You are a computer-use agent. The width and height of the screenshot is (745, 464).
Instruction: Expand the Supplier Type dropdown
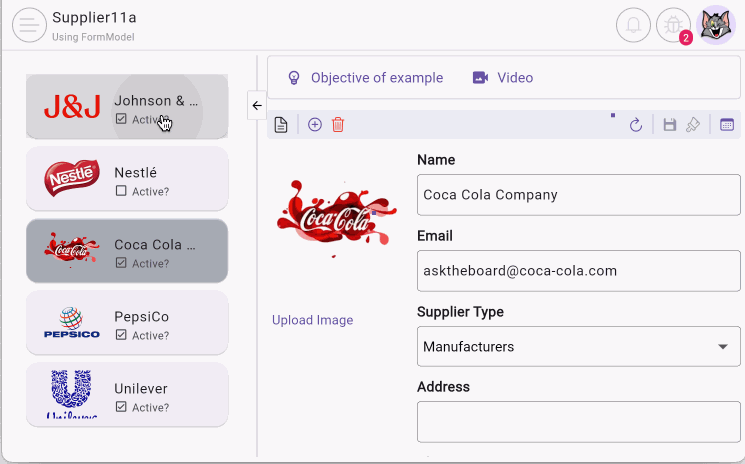click(722, 347)
